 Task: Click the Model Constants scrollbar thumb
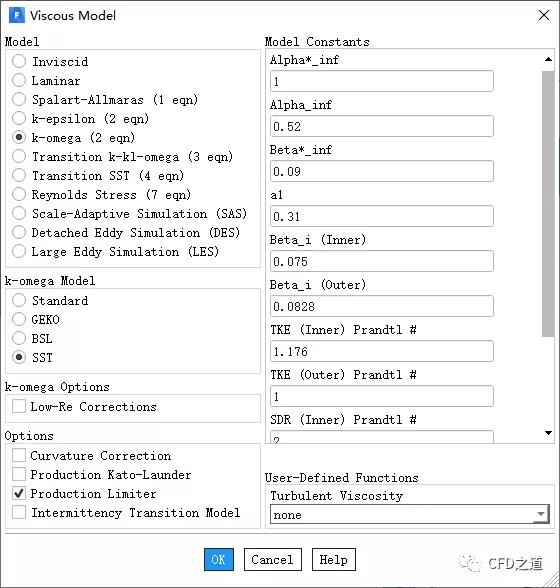point(548,204)
